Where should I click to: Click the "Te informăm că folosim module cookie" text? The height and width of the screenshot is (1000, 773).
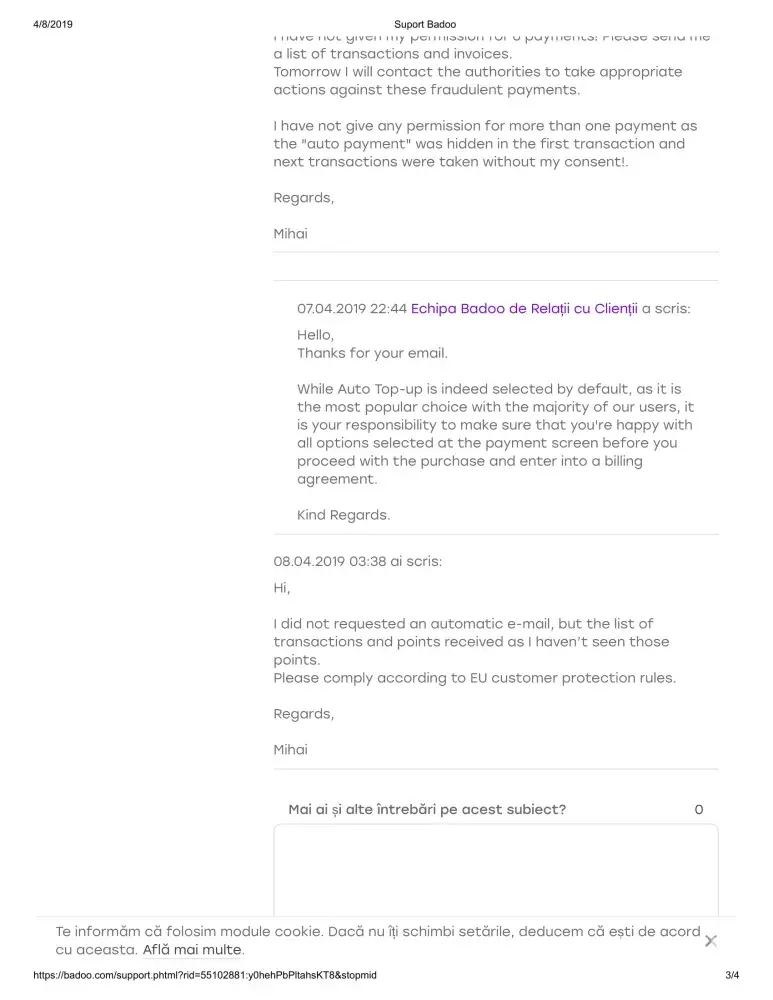377,932
